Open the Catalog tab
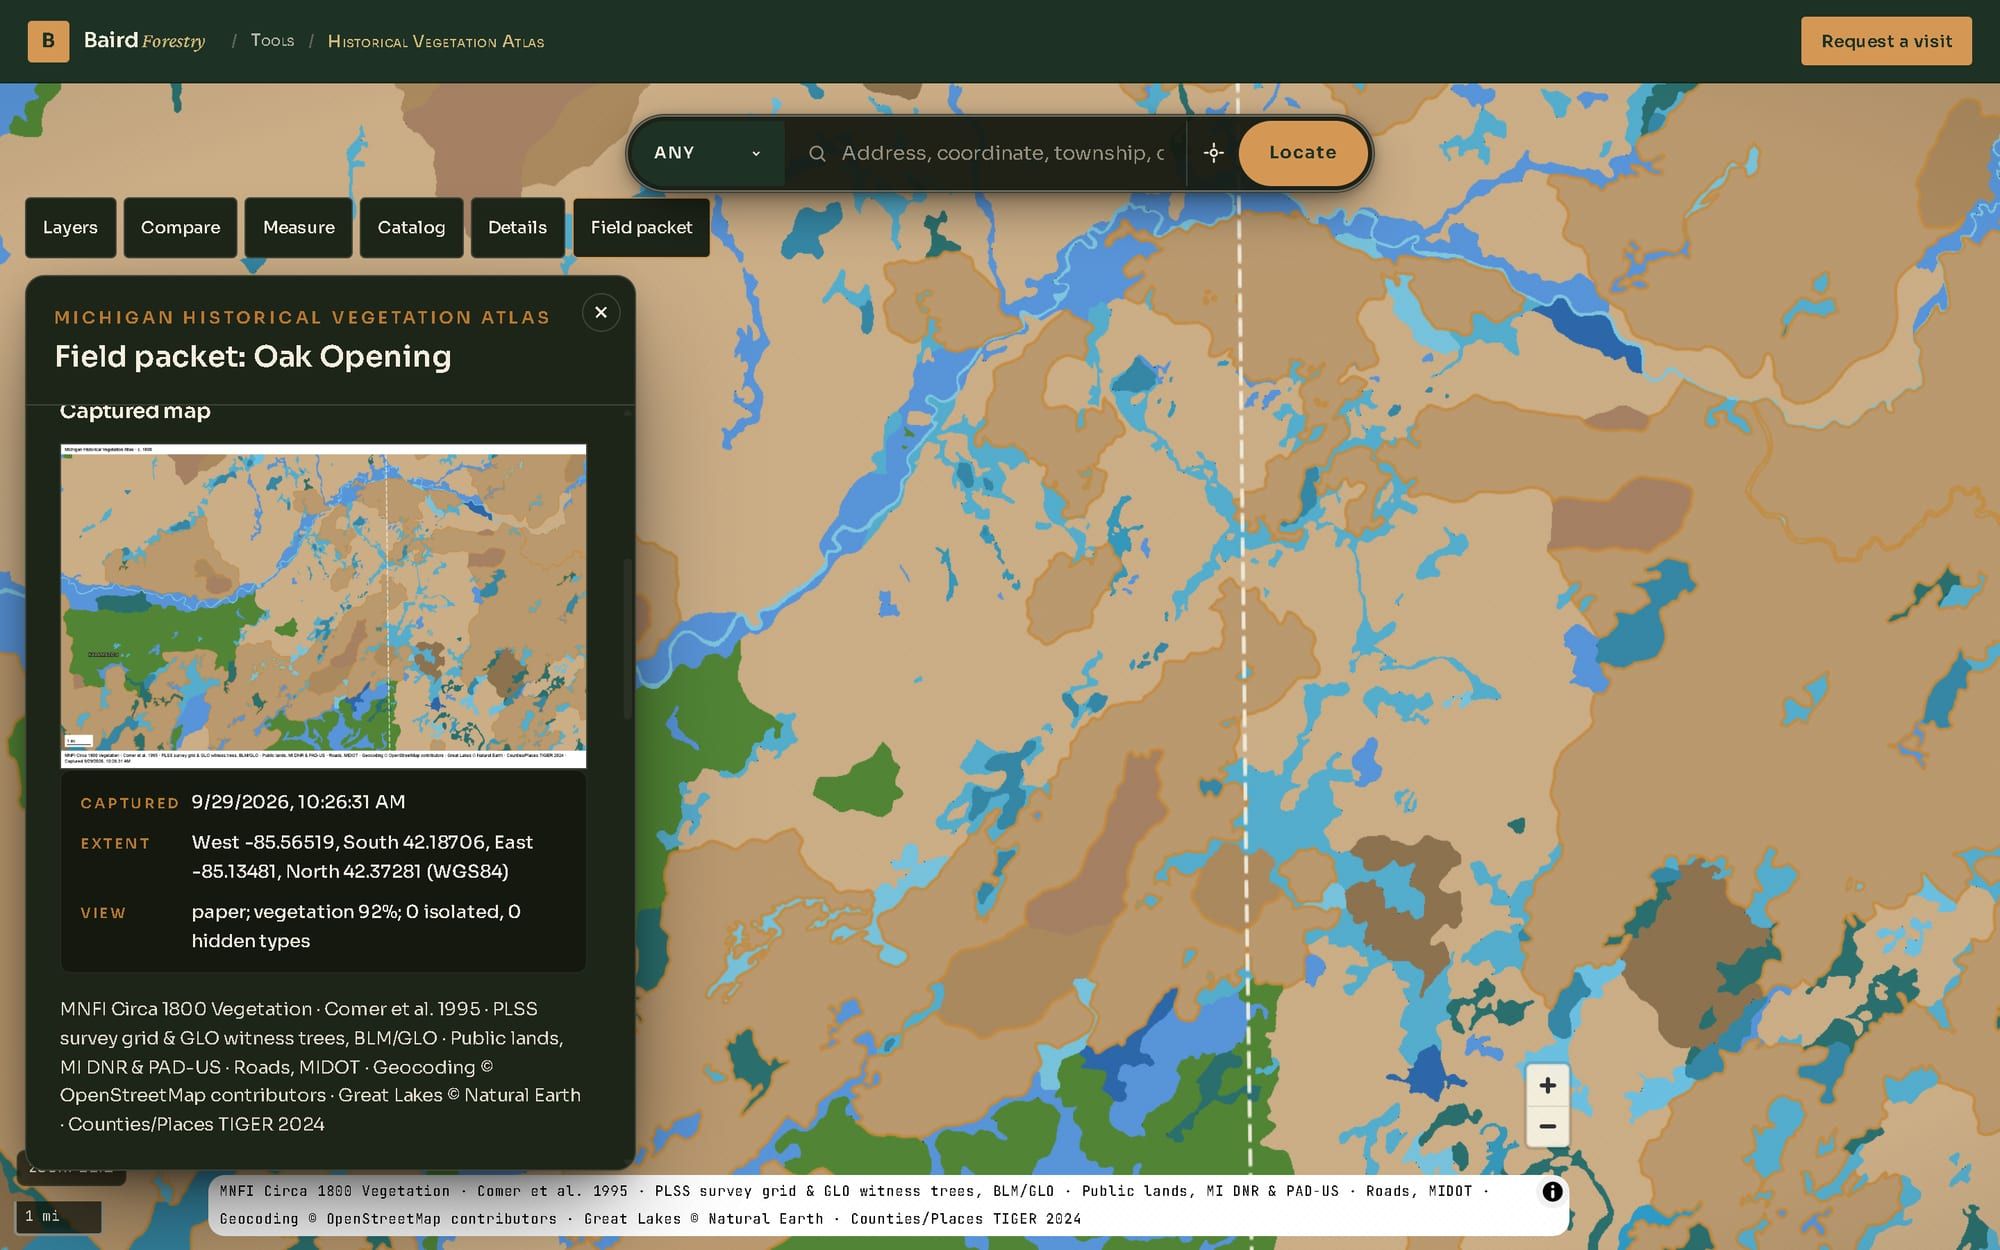Screen dimensions: 2000x1250 coord(411,227)
